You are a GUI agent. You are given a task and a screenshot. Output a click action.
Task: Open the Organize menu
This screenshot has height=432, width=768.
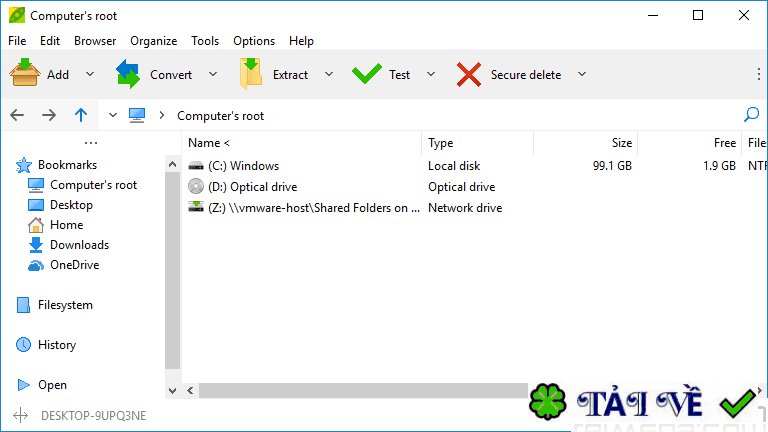pos(153,41)
